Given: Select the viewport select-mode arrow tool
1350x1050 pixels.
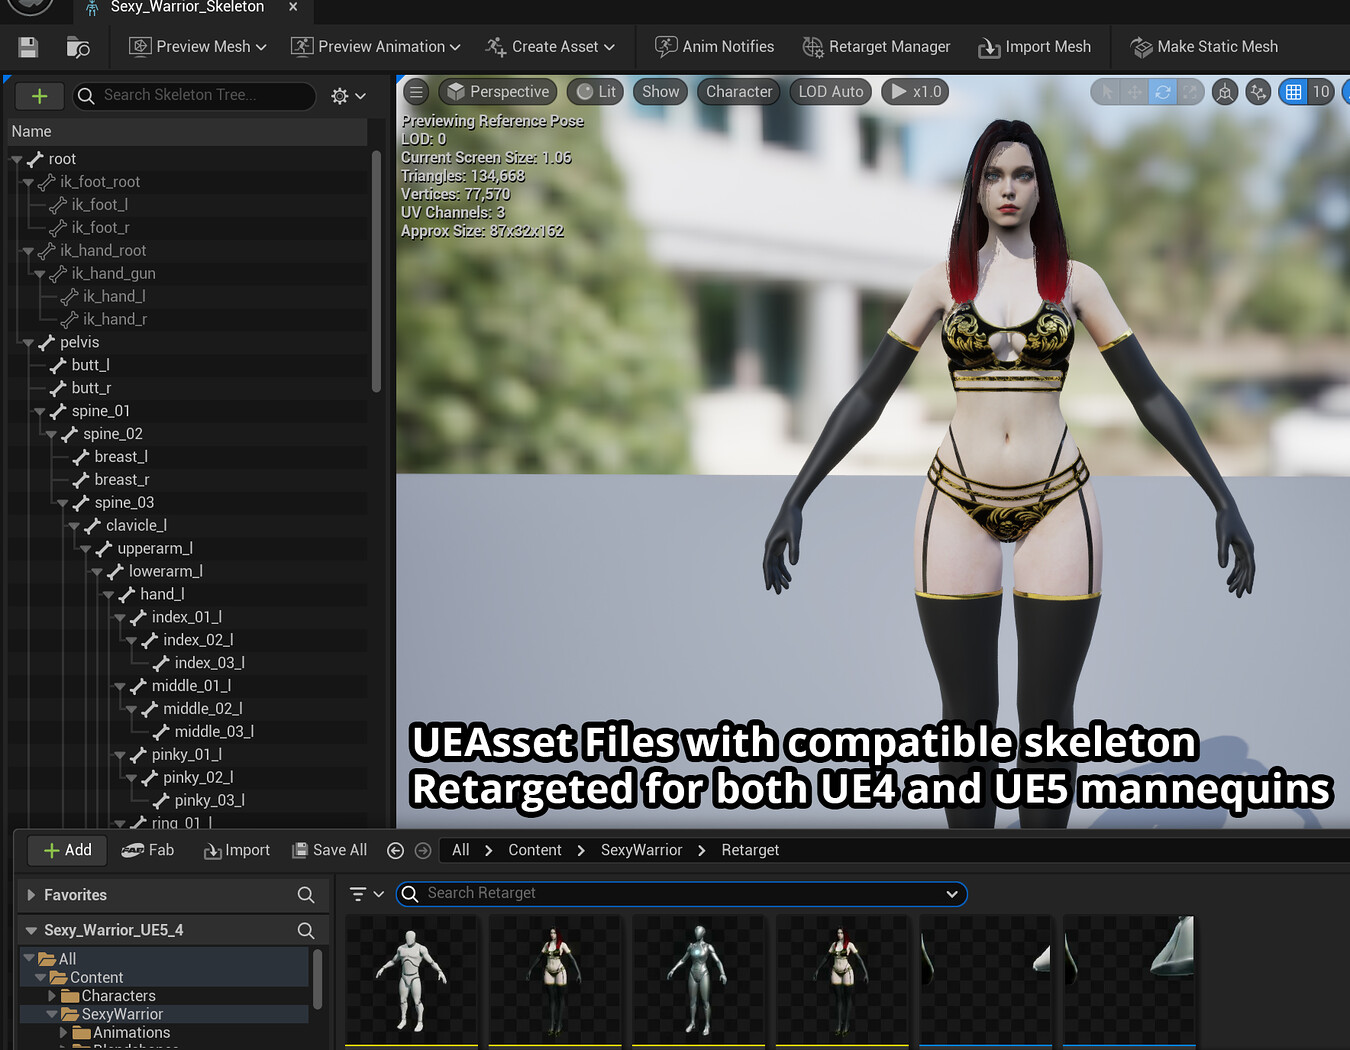Looking at the screenshot, I should pyautogui.click(x=1106, y=92).
